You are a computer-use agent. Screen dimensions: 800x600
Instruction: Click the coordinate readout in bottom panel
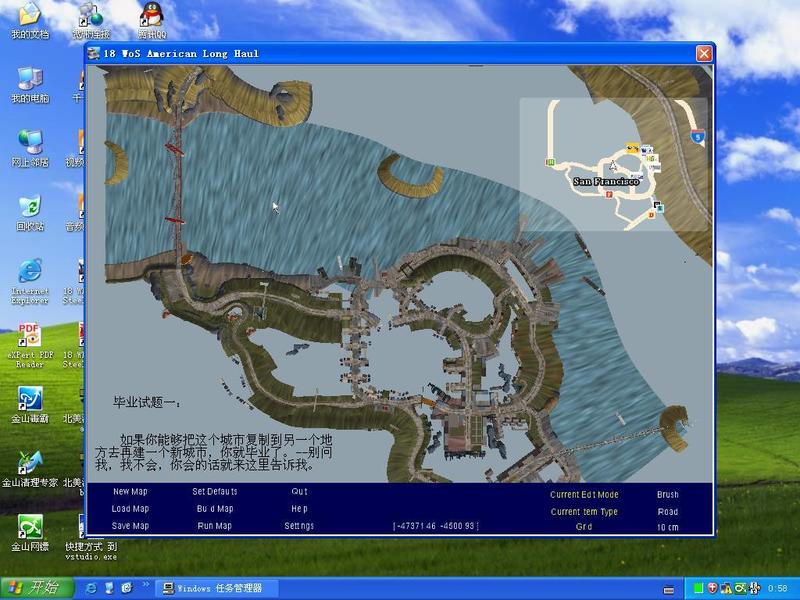click(x=435, y=526)
